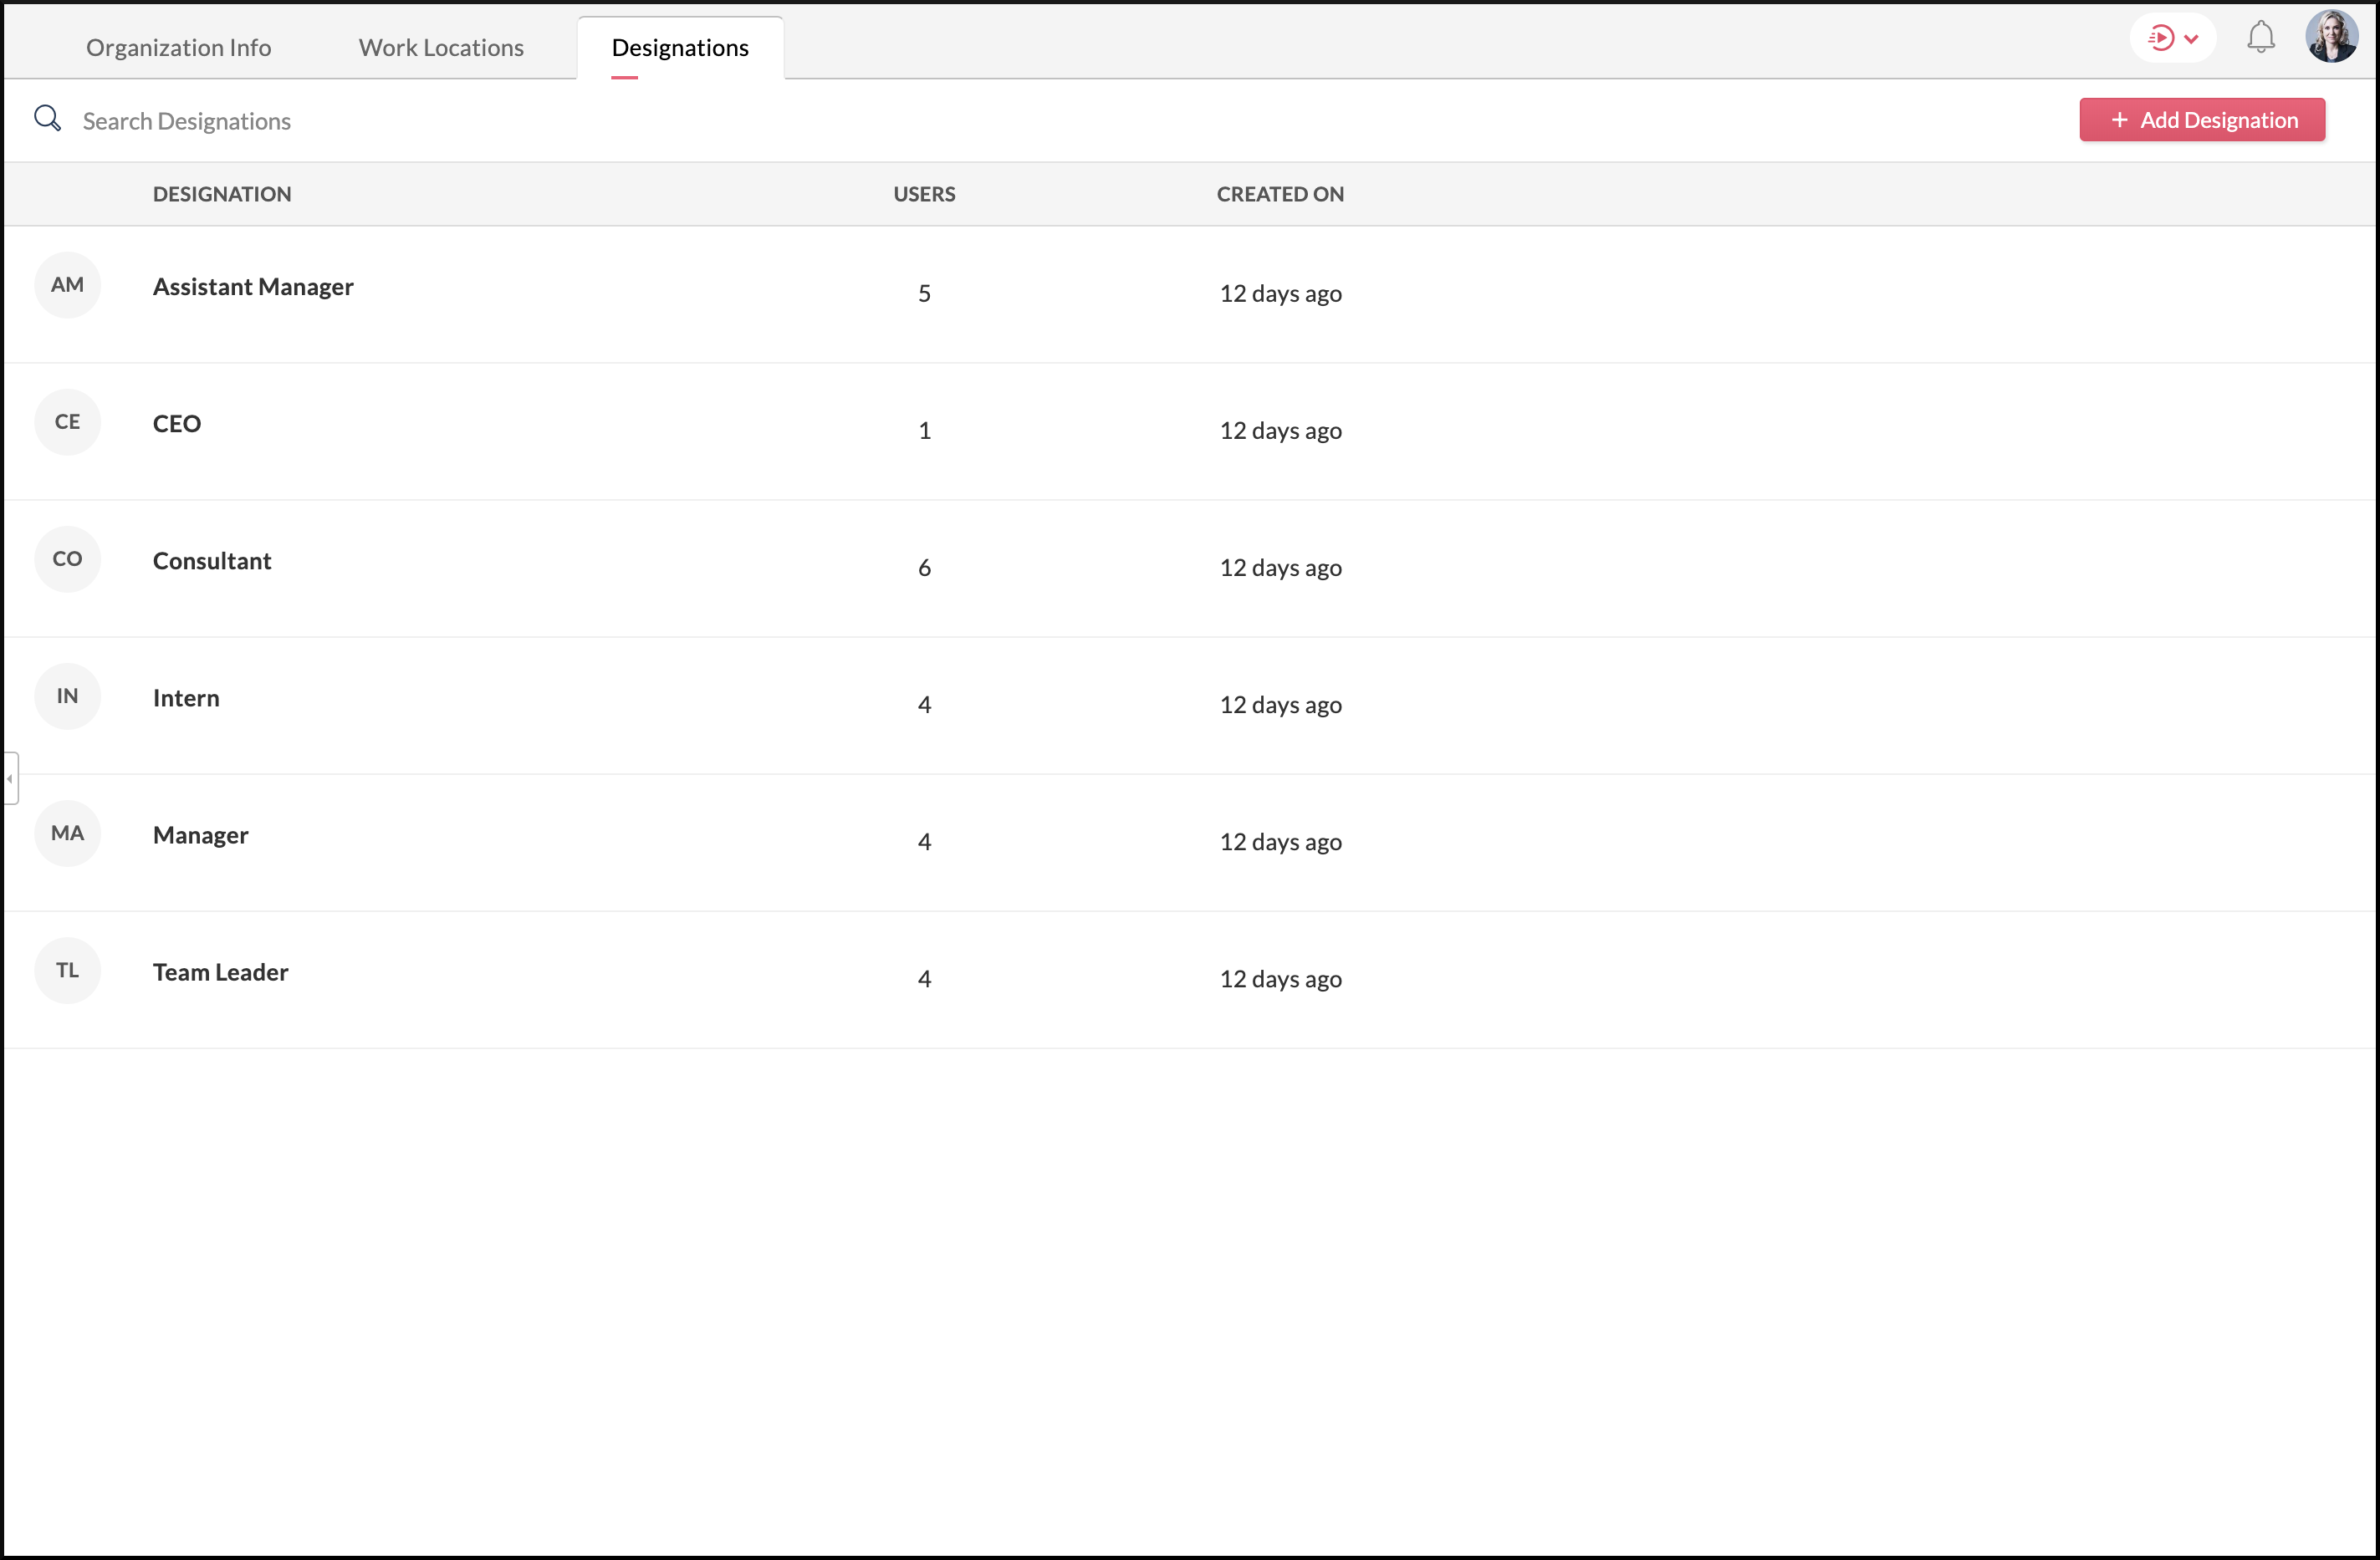Click the IN designation avatar badge
Screen dimensions: 2380x1560
tap(67, 696)
